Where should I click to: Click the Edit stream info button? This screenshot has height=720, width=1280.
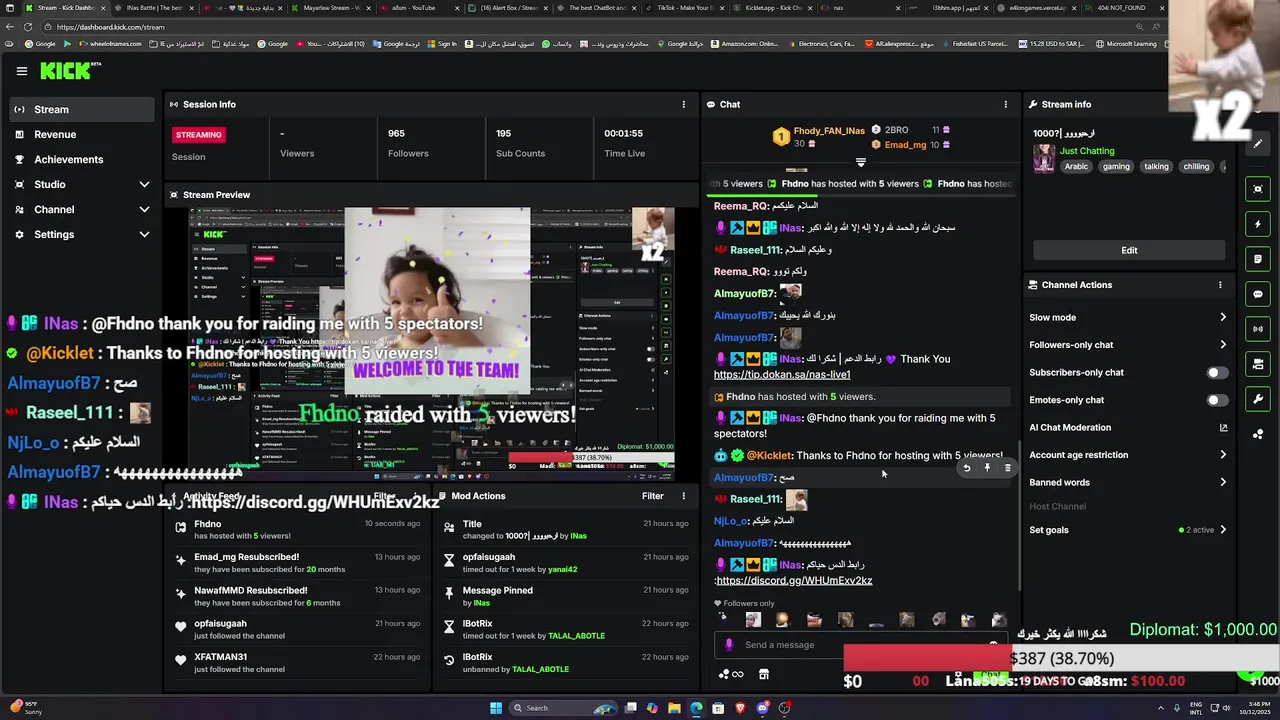[x=1129, y=250]
